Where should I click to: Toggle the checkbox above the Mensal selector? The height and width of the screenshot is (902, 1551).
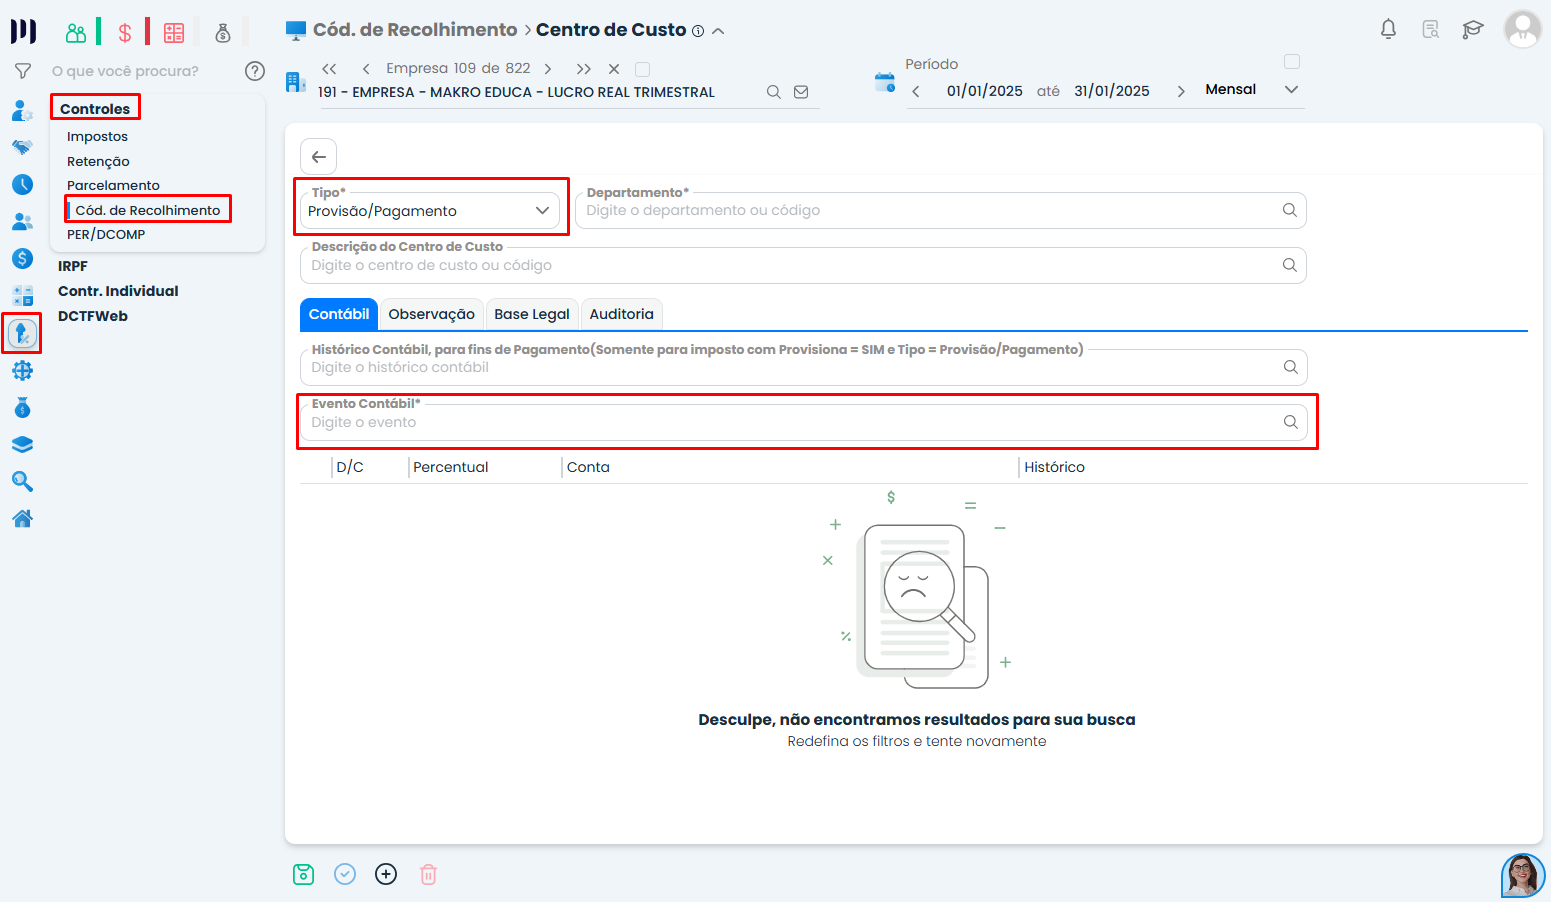tap(1291, 62)
